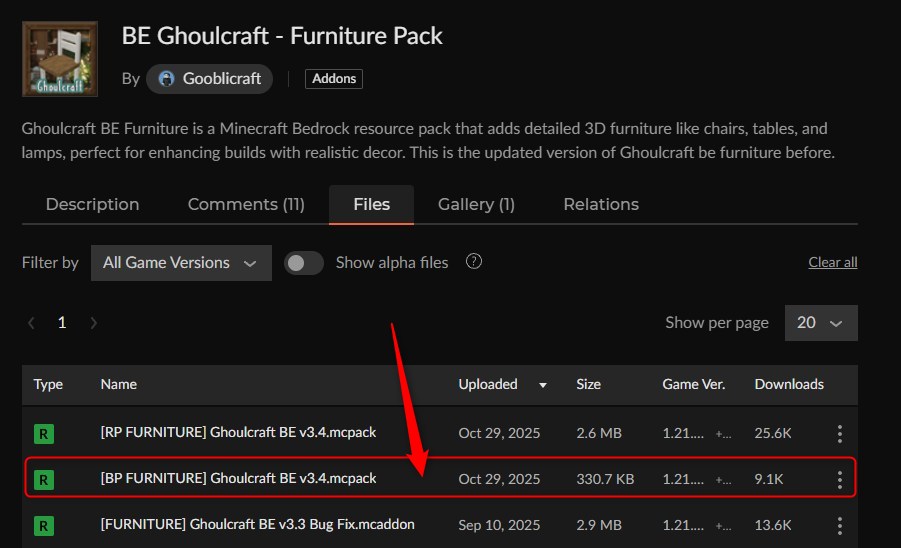Click the Name column header

pyautogui.click(x=118, y=384)
